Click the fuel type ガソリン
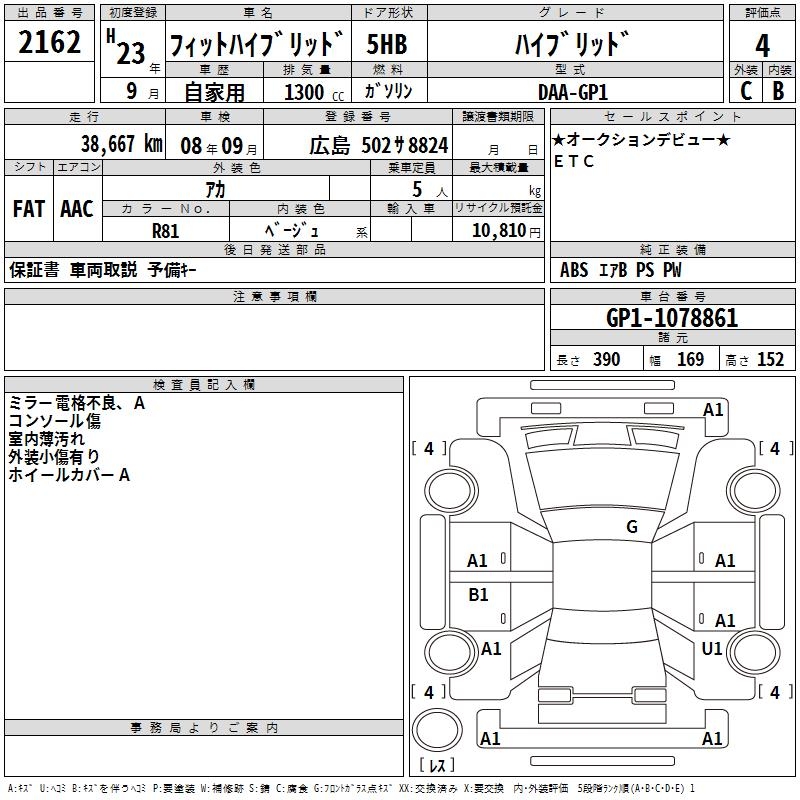Screen dimensions: 800x800 click(388, 91)
